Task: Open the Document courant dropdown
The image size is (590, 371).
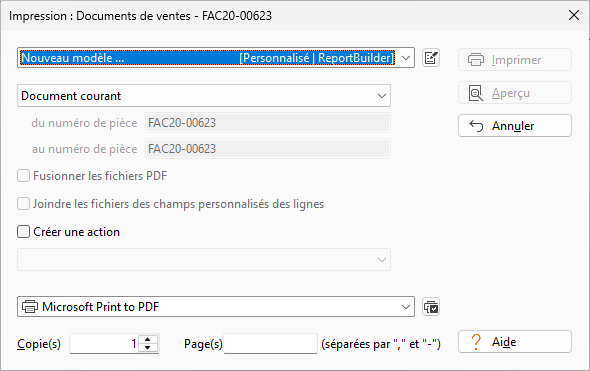Action: pyautogui.click(x=204, y=96)
